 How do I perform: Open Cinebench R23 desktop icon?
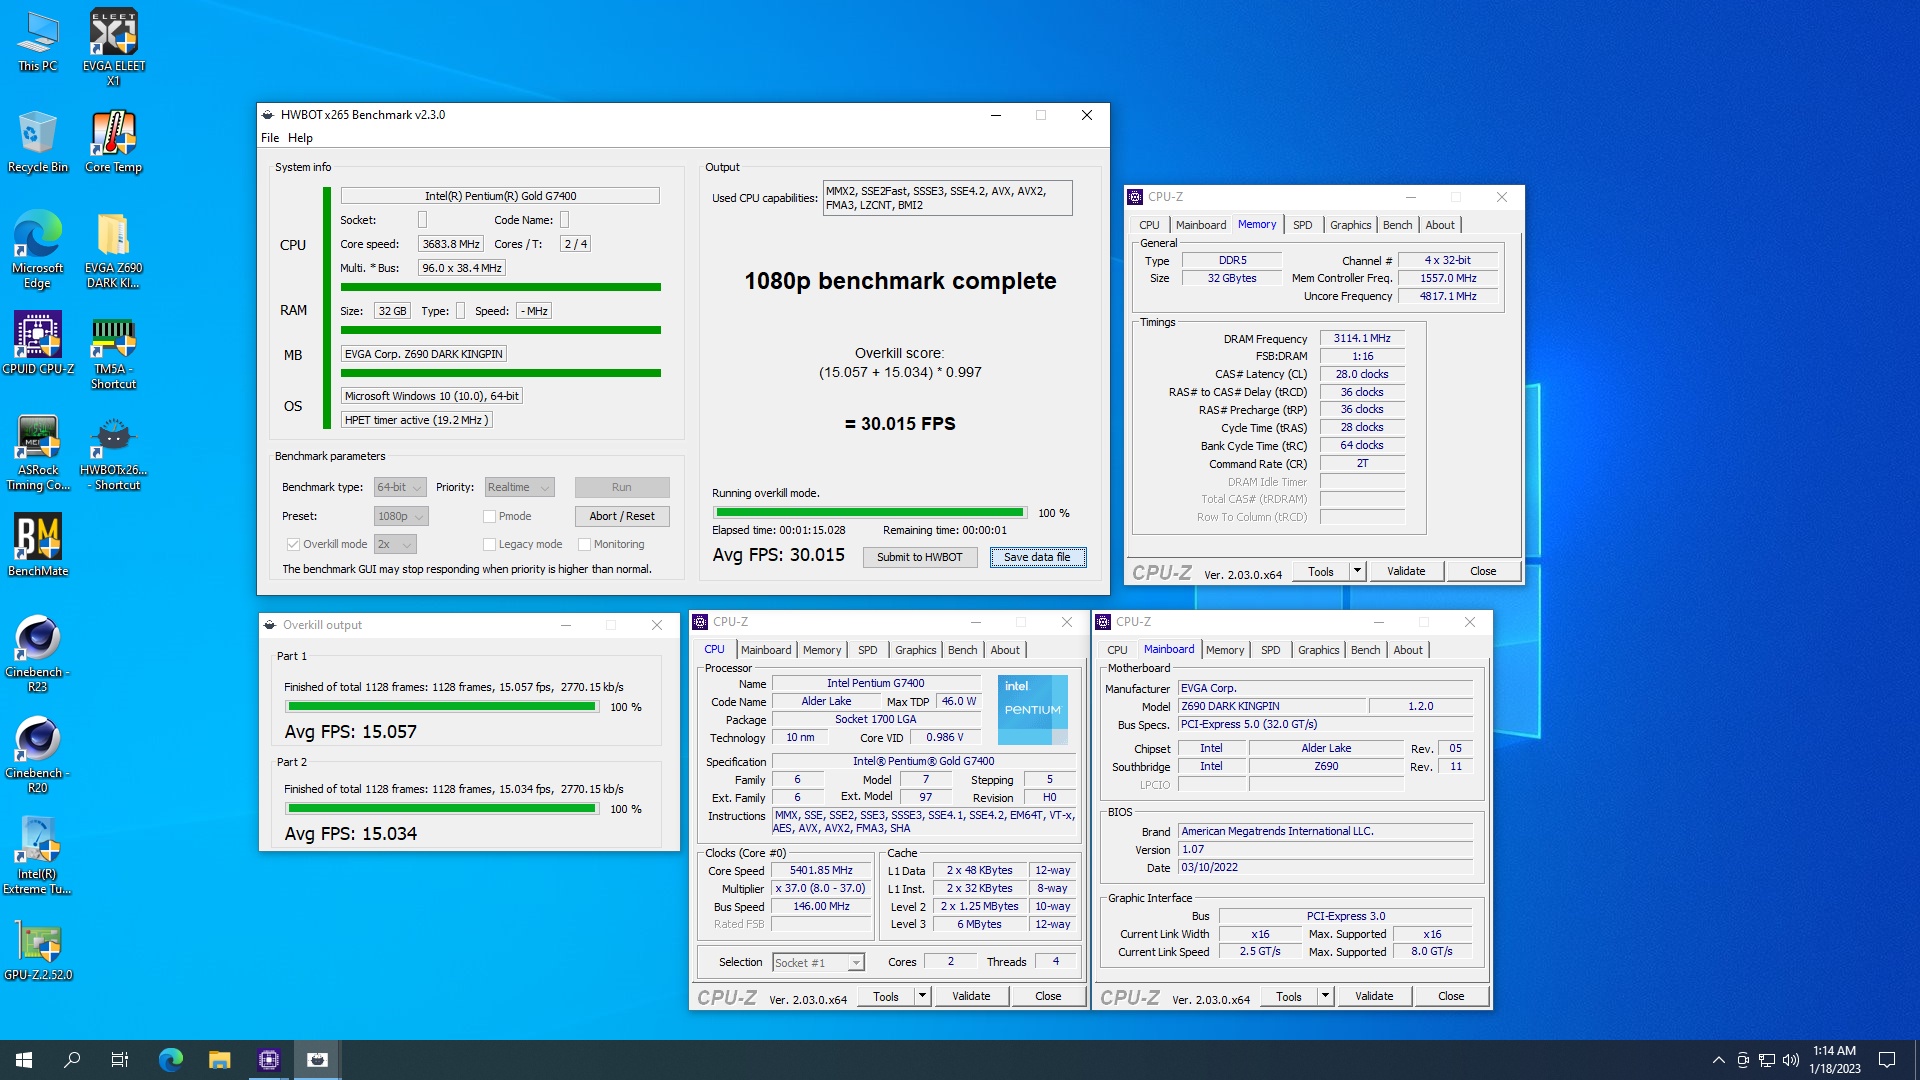pos(38,654)
